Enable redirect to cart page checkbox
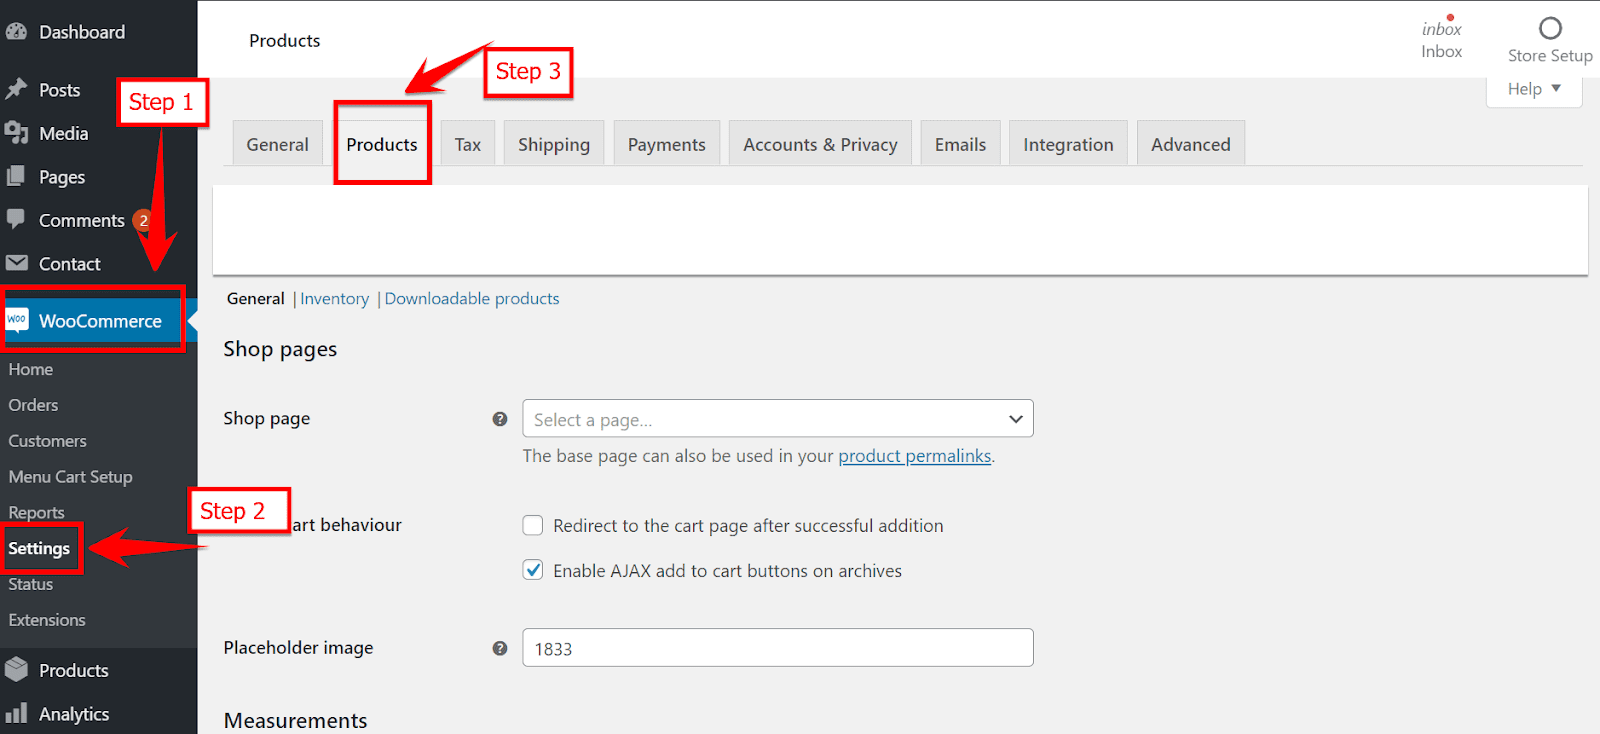The width and height of the screenshot is (1600, 734). 533,525
